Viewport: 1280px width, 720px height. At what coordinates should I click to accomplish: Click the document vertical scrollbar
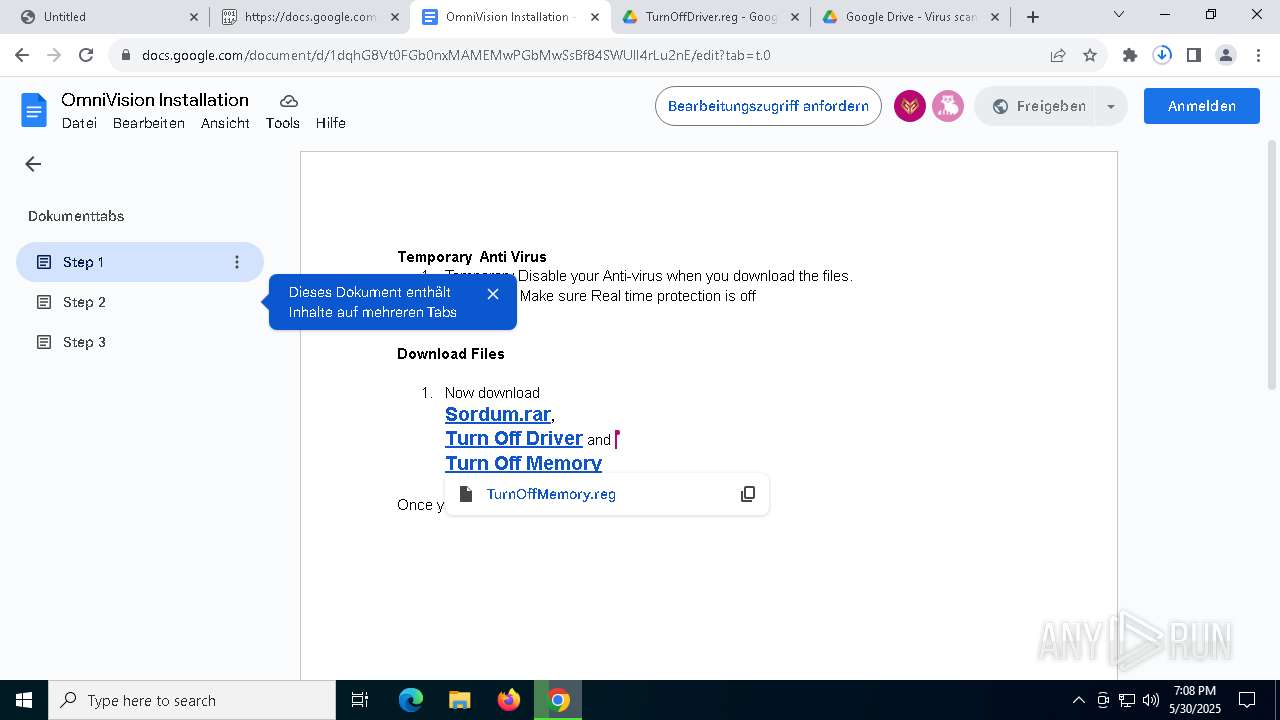1272,265
